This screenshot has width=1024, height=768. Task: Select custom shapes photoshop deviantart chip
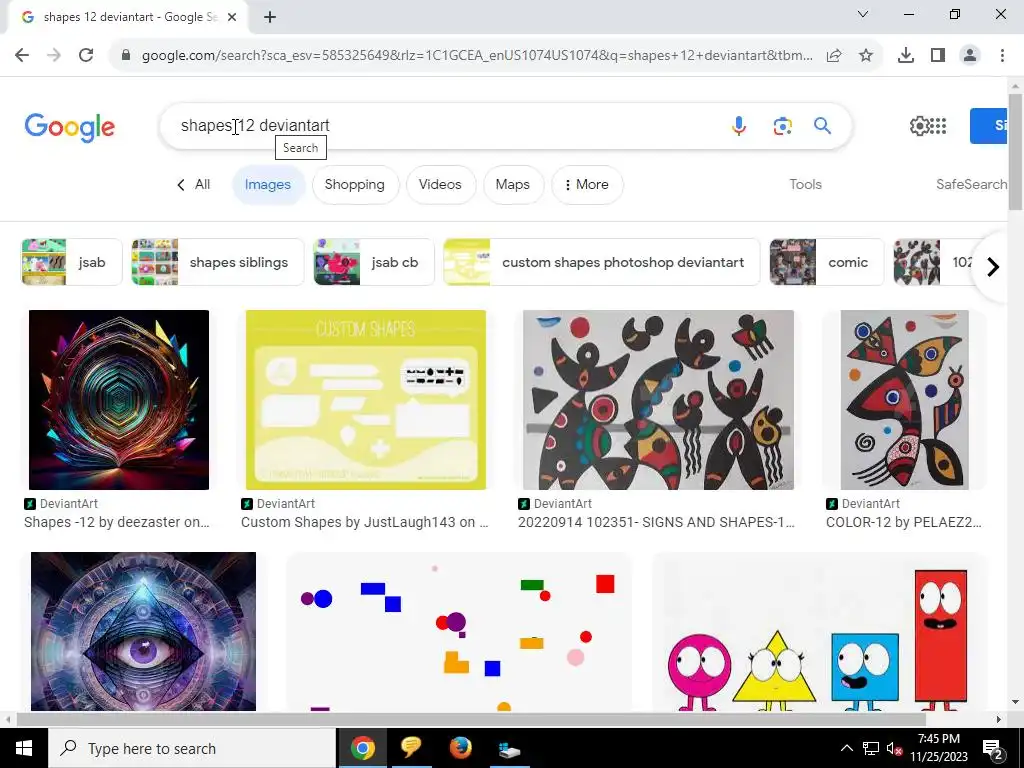tap(601, 262)
